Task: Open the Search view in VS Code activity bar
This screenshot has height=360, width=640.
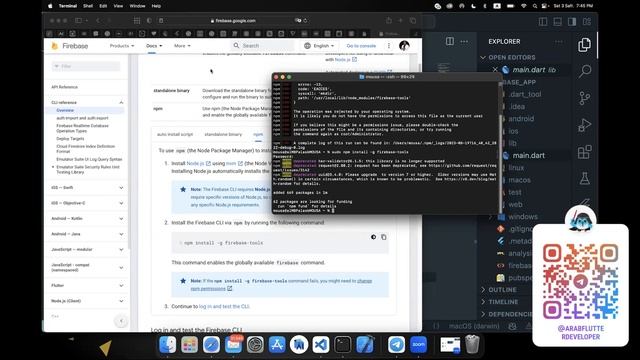Action: [584, 71]
